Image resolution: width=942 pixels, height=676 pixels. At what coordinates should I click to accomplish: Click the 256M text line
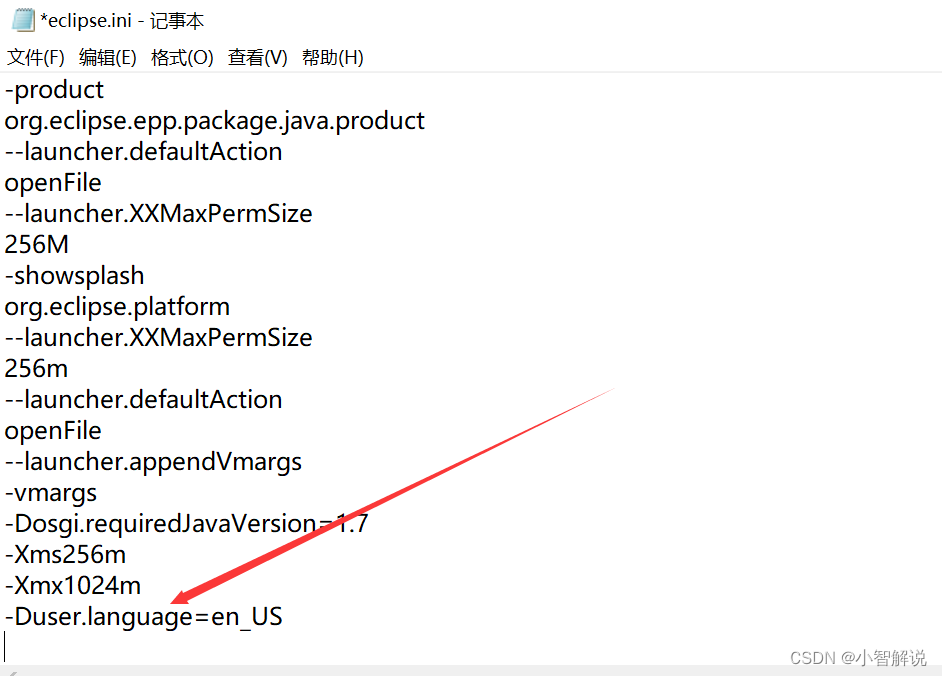pyautogui.click(x=36, y=244)
